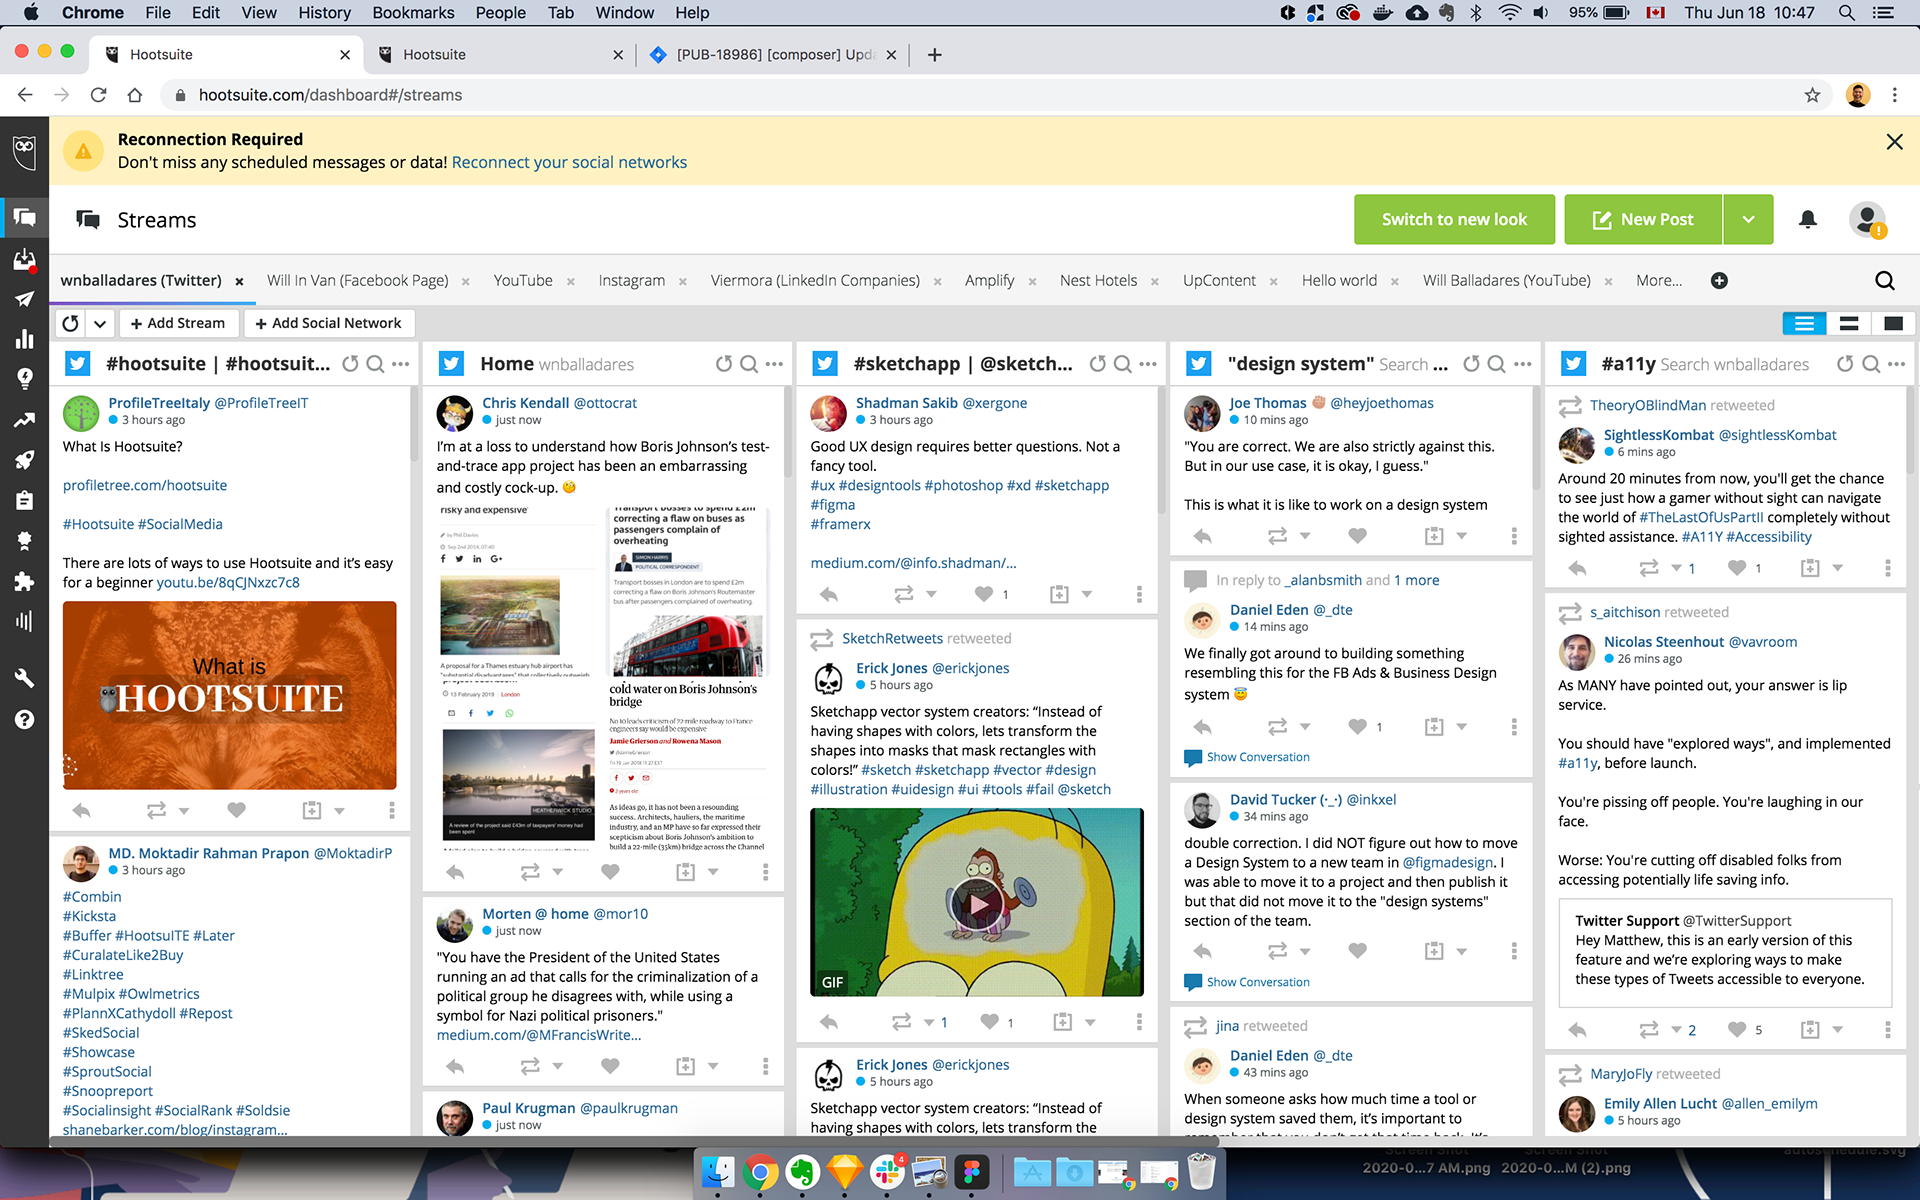Expand the New Post dropdown arrow
This screenshot has height=1200, width=1920.
coord(1748,219)
